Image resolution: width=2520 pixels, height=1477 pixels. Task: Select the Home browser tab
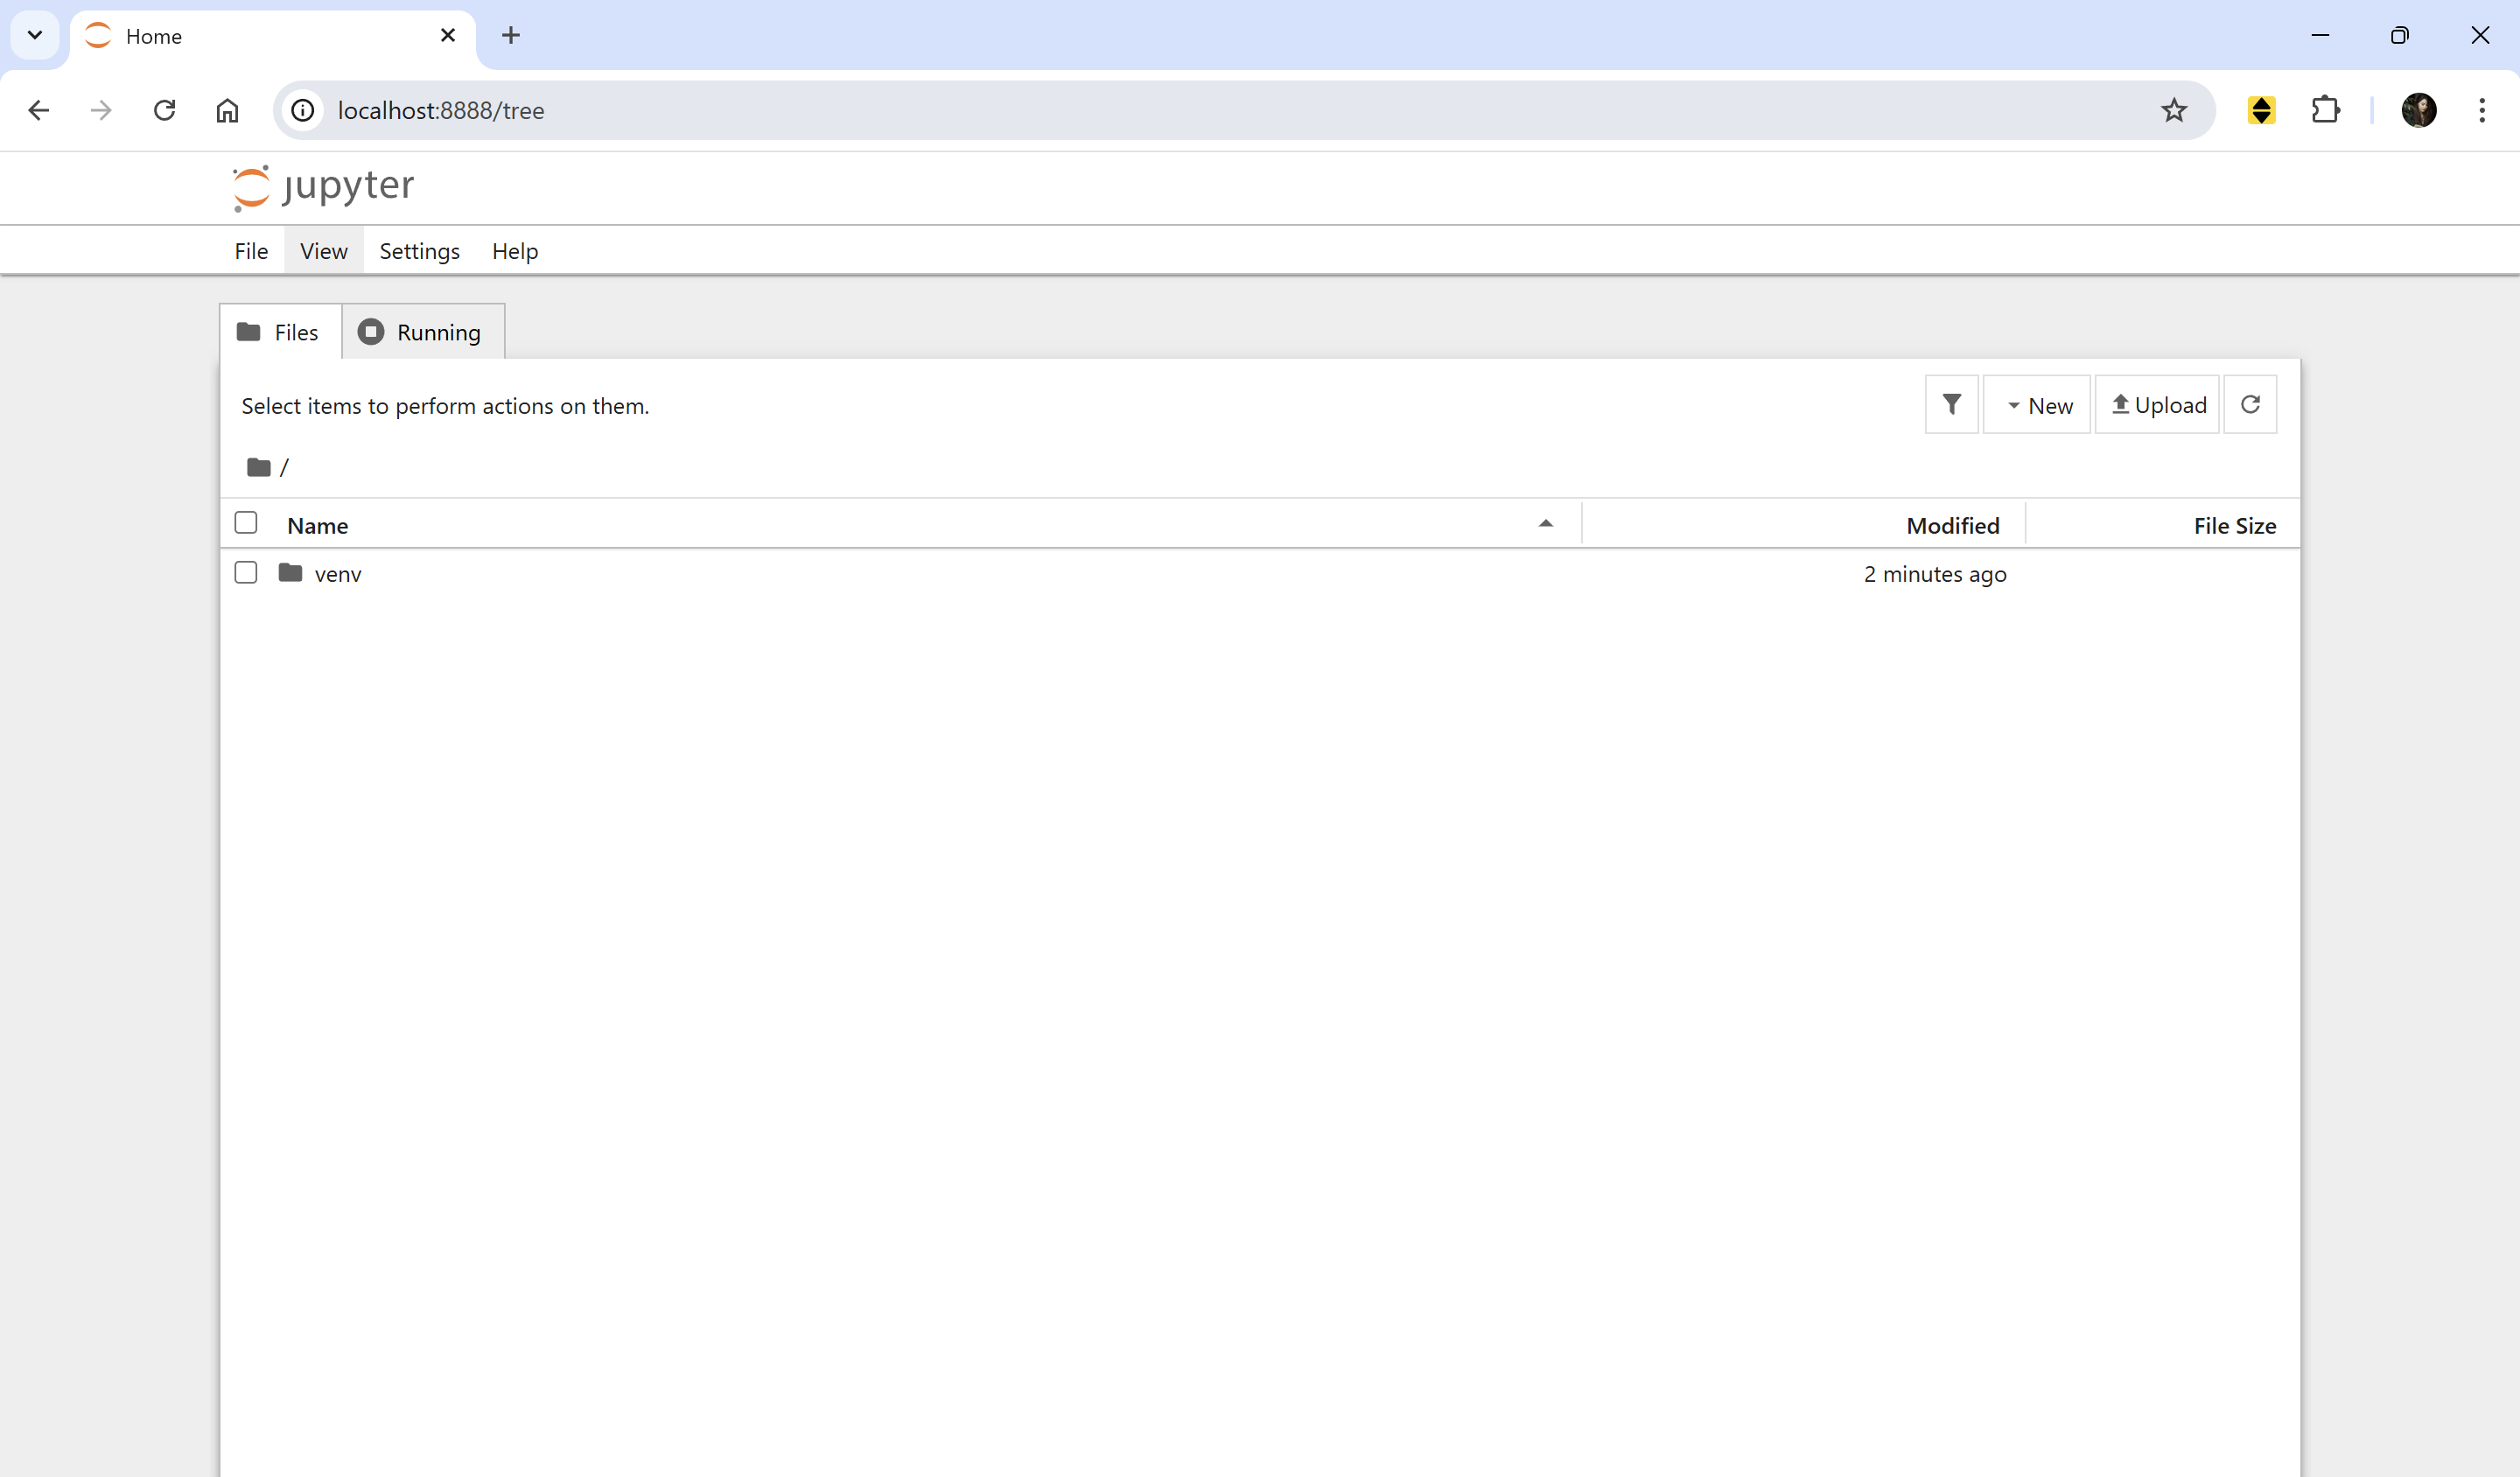click(272, 37)
